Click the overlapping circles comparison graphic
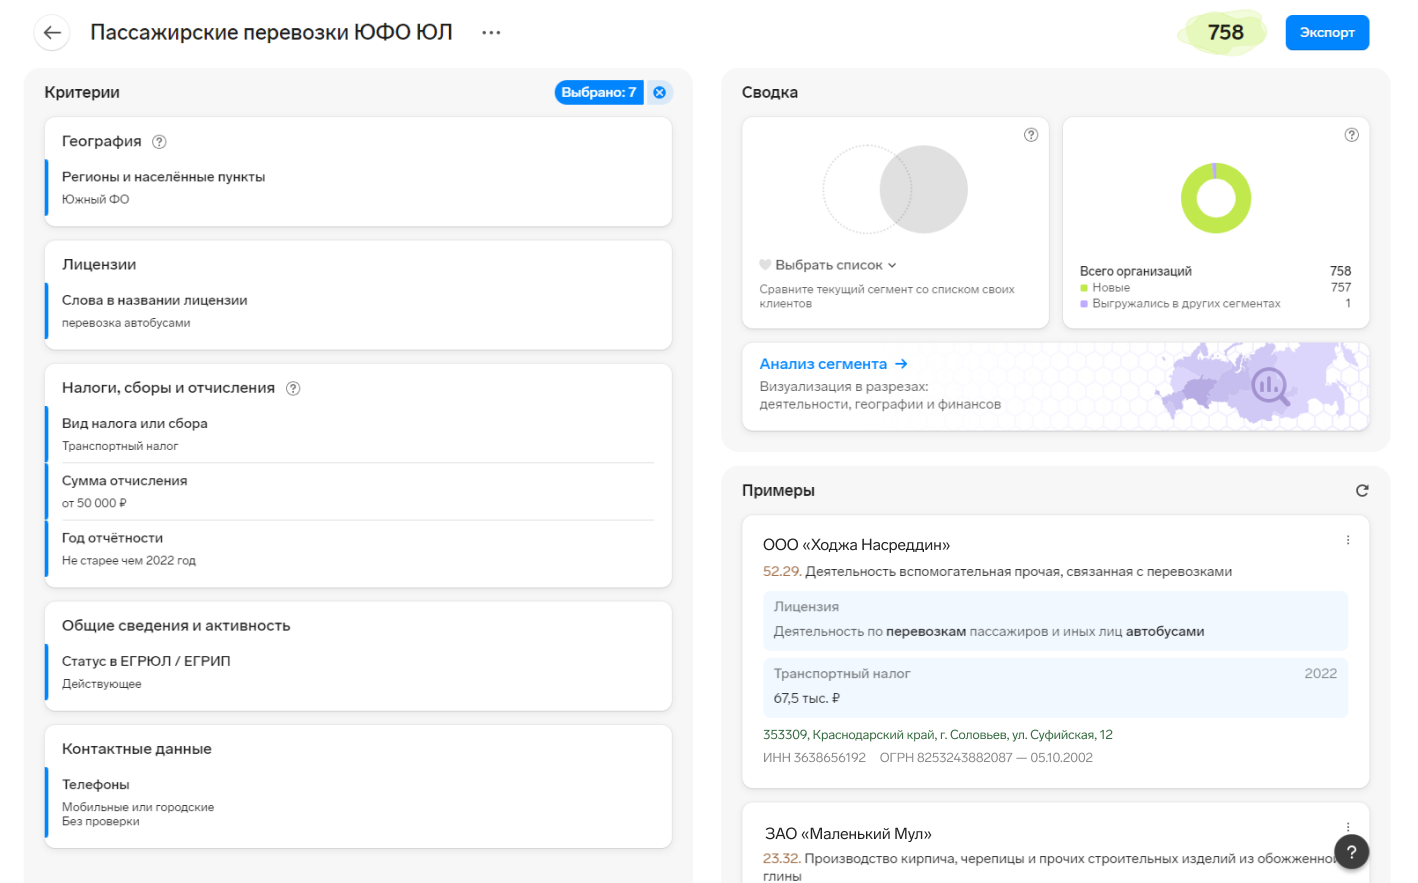Screen dimensions: 1418x883 tap(895, 190)
